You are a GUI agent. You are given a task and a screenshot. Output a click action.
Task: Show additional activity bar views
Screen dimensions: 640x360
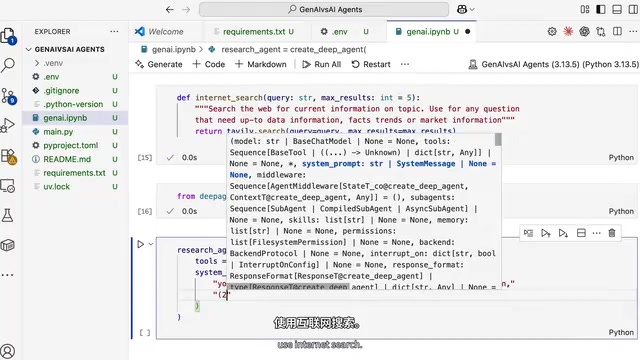point(7,275)
